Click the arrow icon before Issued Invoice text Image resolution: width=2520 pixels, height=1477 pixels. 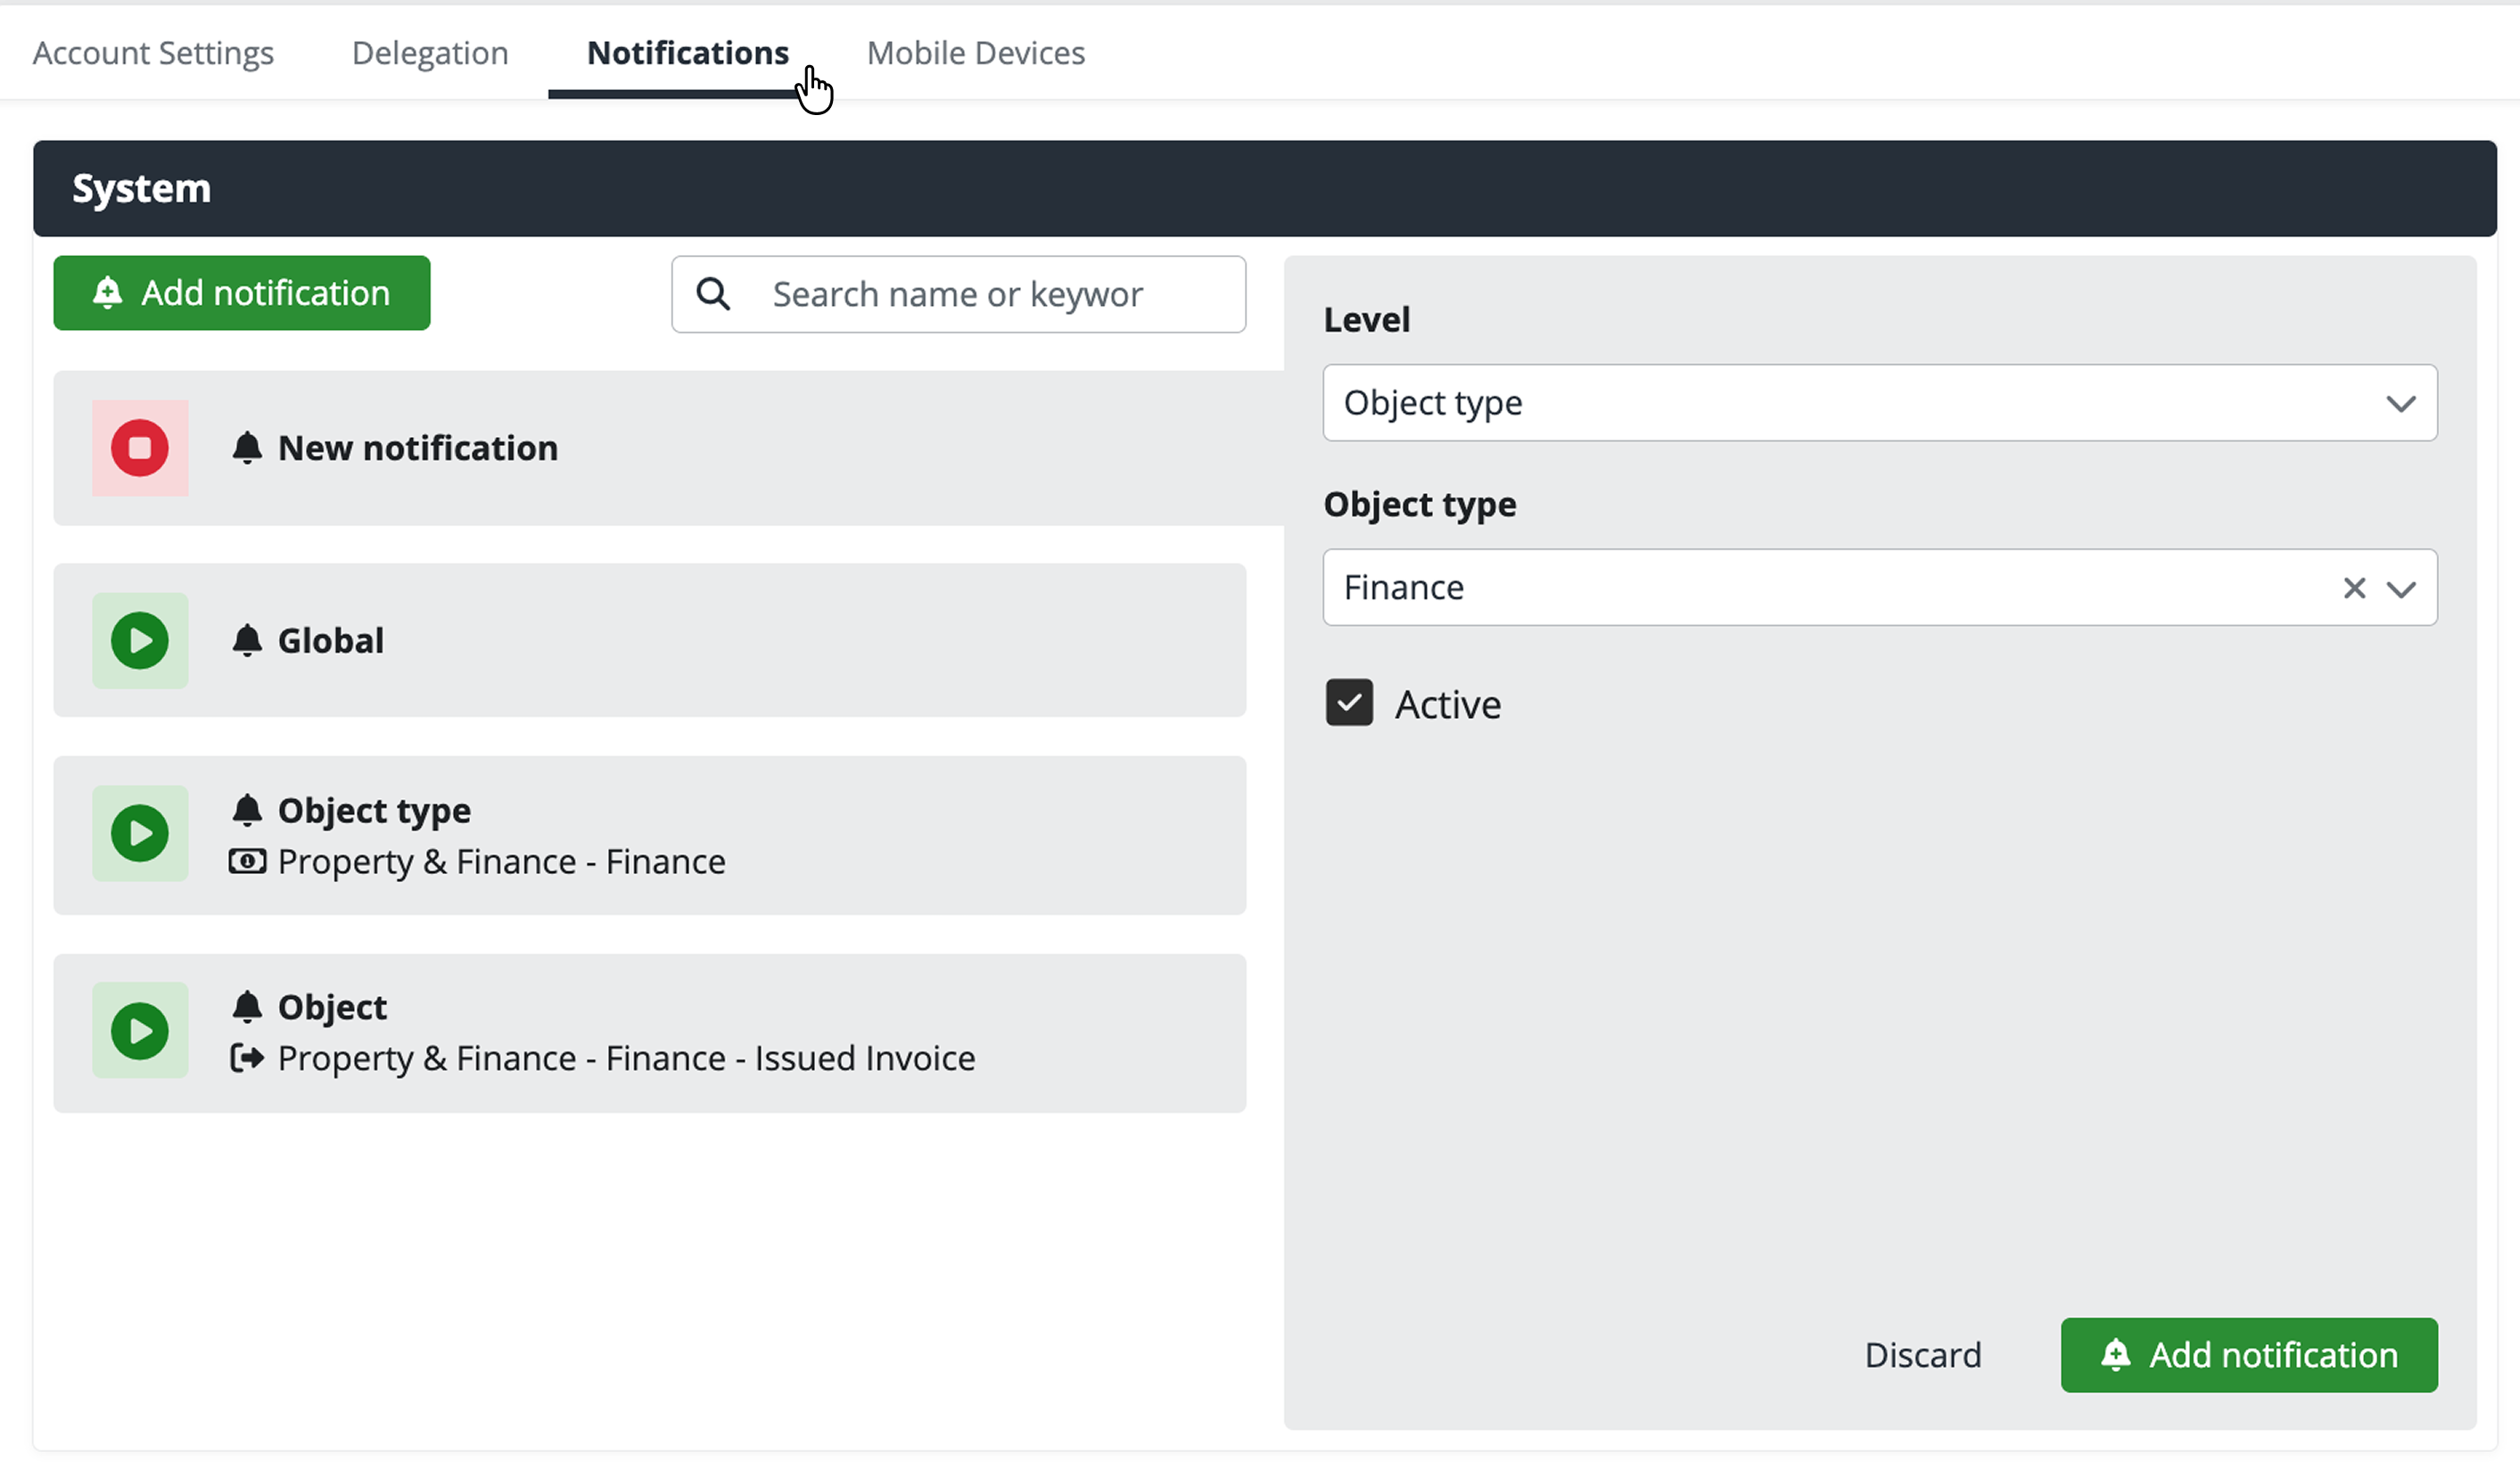[247, 1058]
